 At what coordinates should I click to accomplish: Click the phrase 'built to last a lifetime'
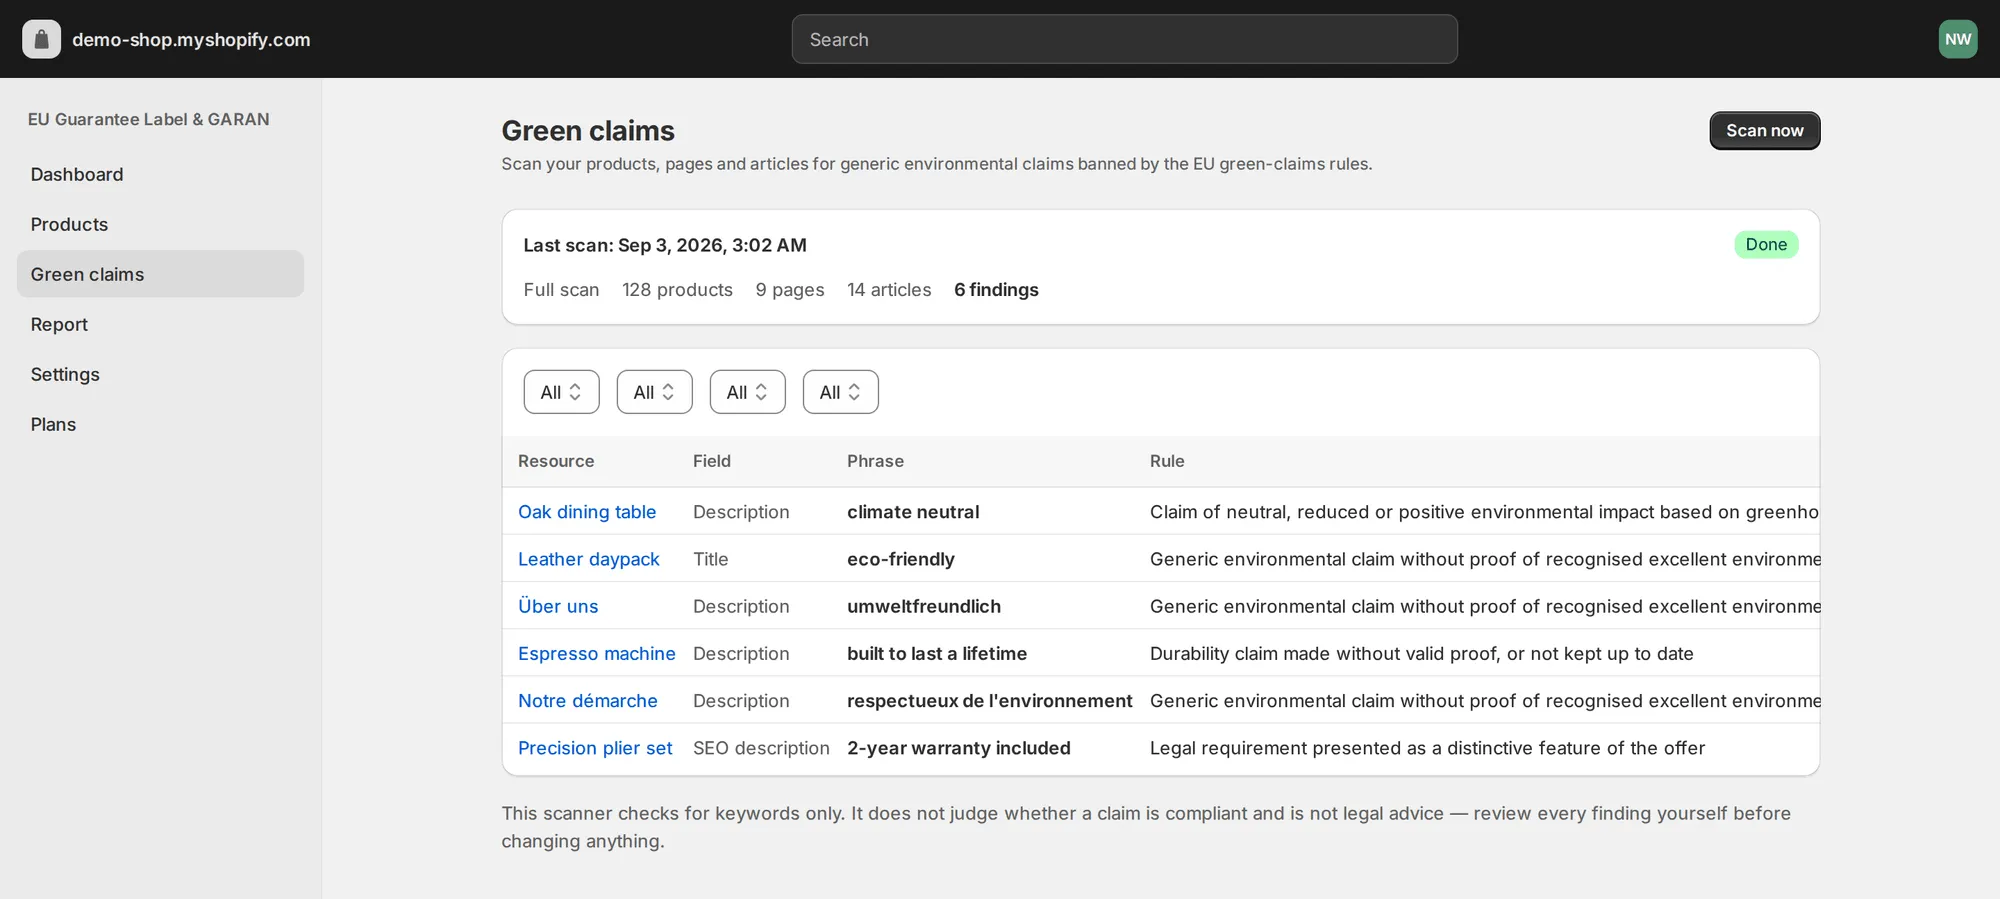[x=937, y=653]
